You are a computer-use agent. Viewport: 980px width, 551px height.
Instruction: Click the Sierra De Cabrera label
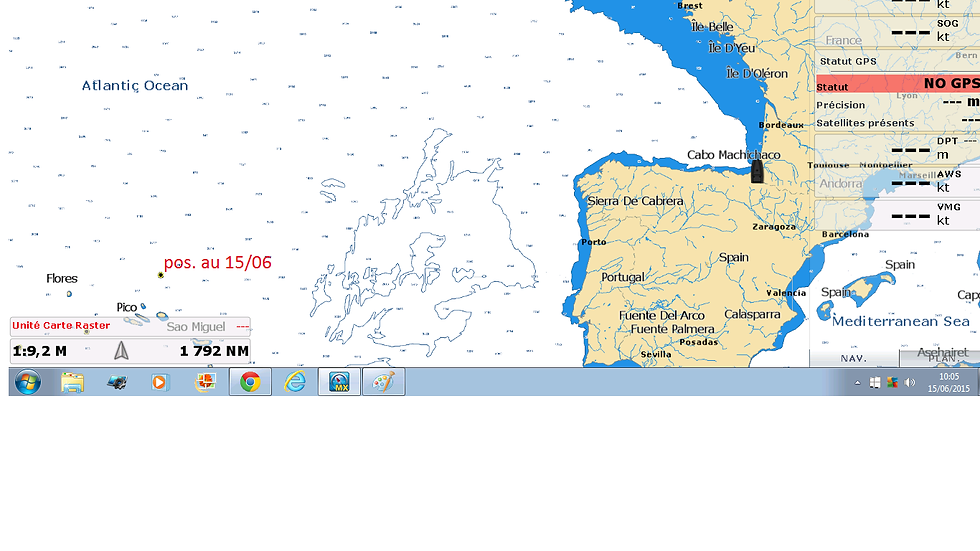tap(635, 201)
